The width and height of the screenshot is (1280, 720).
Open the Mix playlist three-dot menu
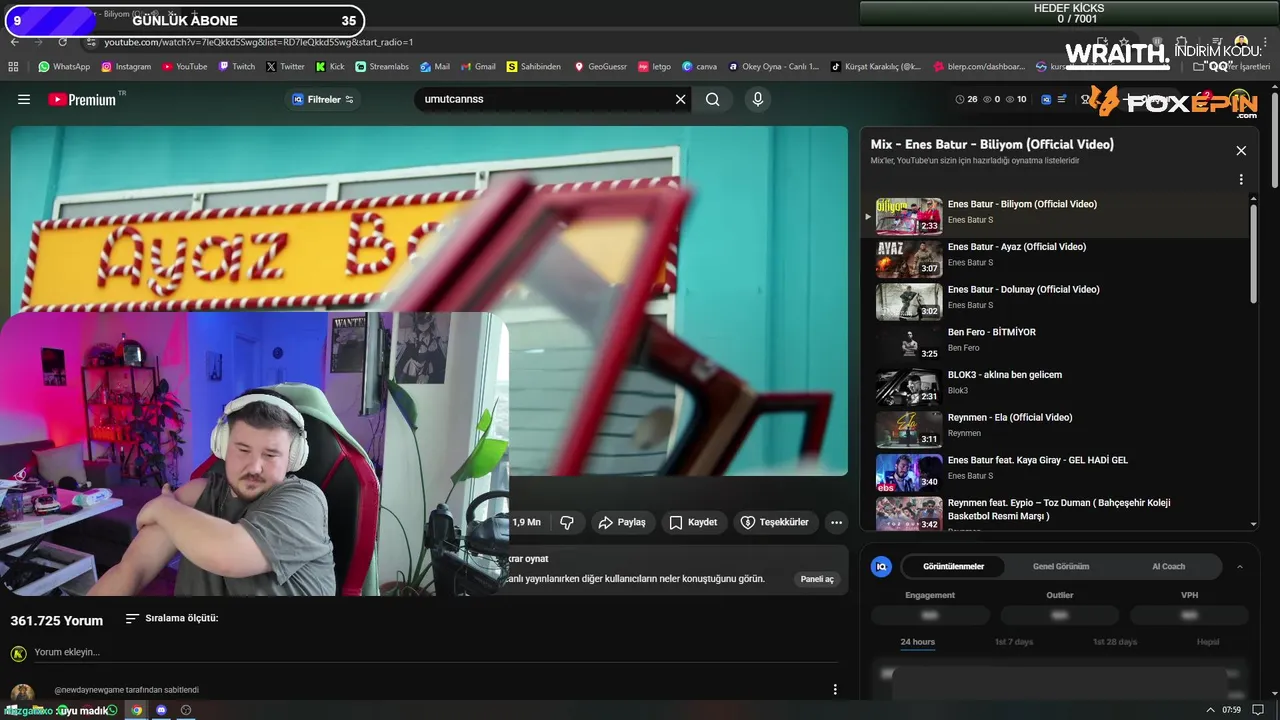pos(1241,180)
